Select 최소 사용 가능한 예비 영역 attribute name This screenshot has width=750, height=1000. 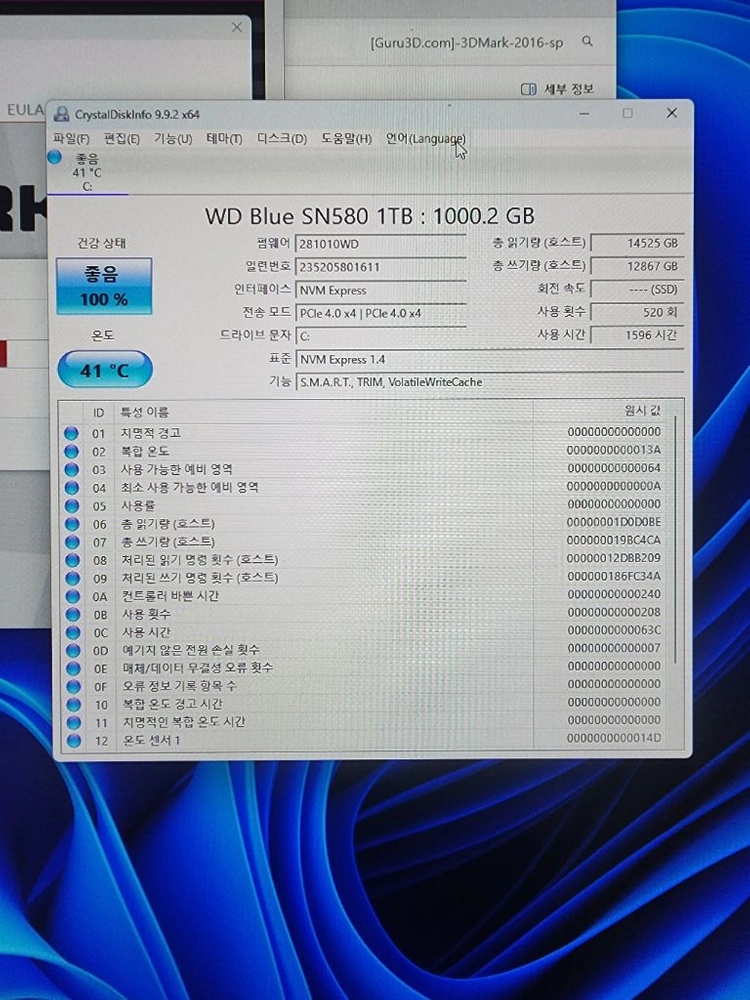click(x=190, y=487)
